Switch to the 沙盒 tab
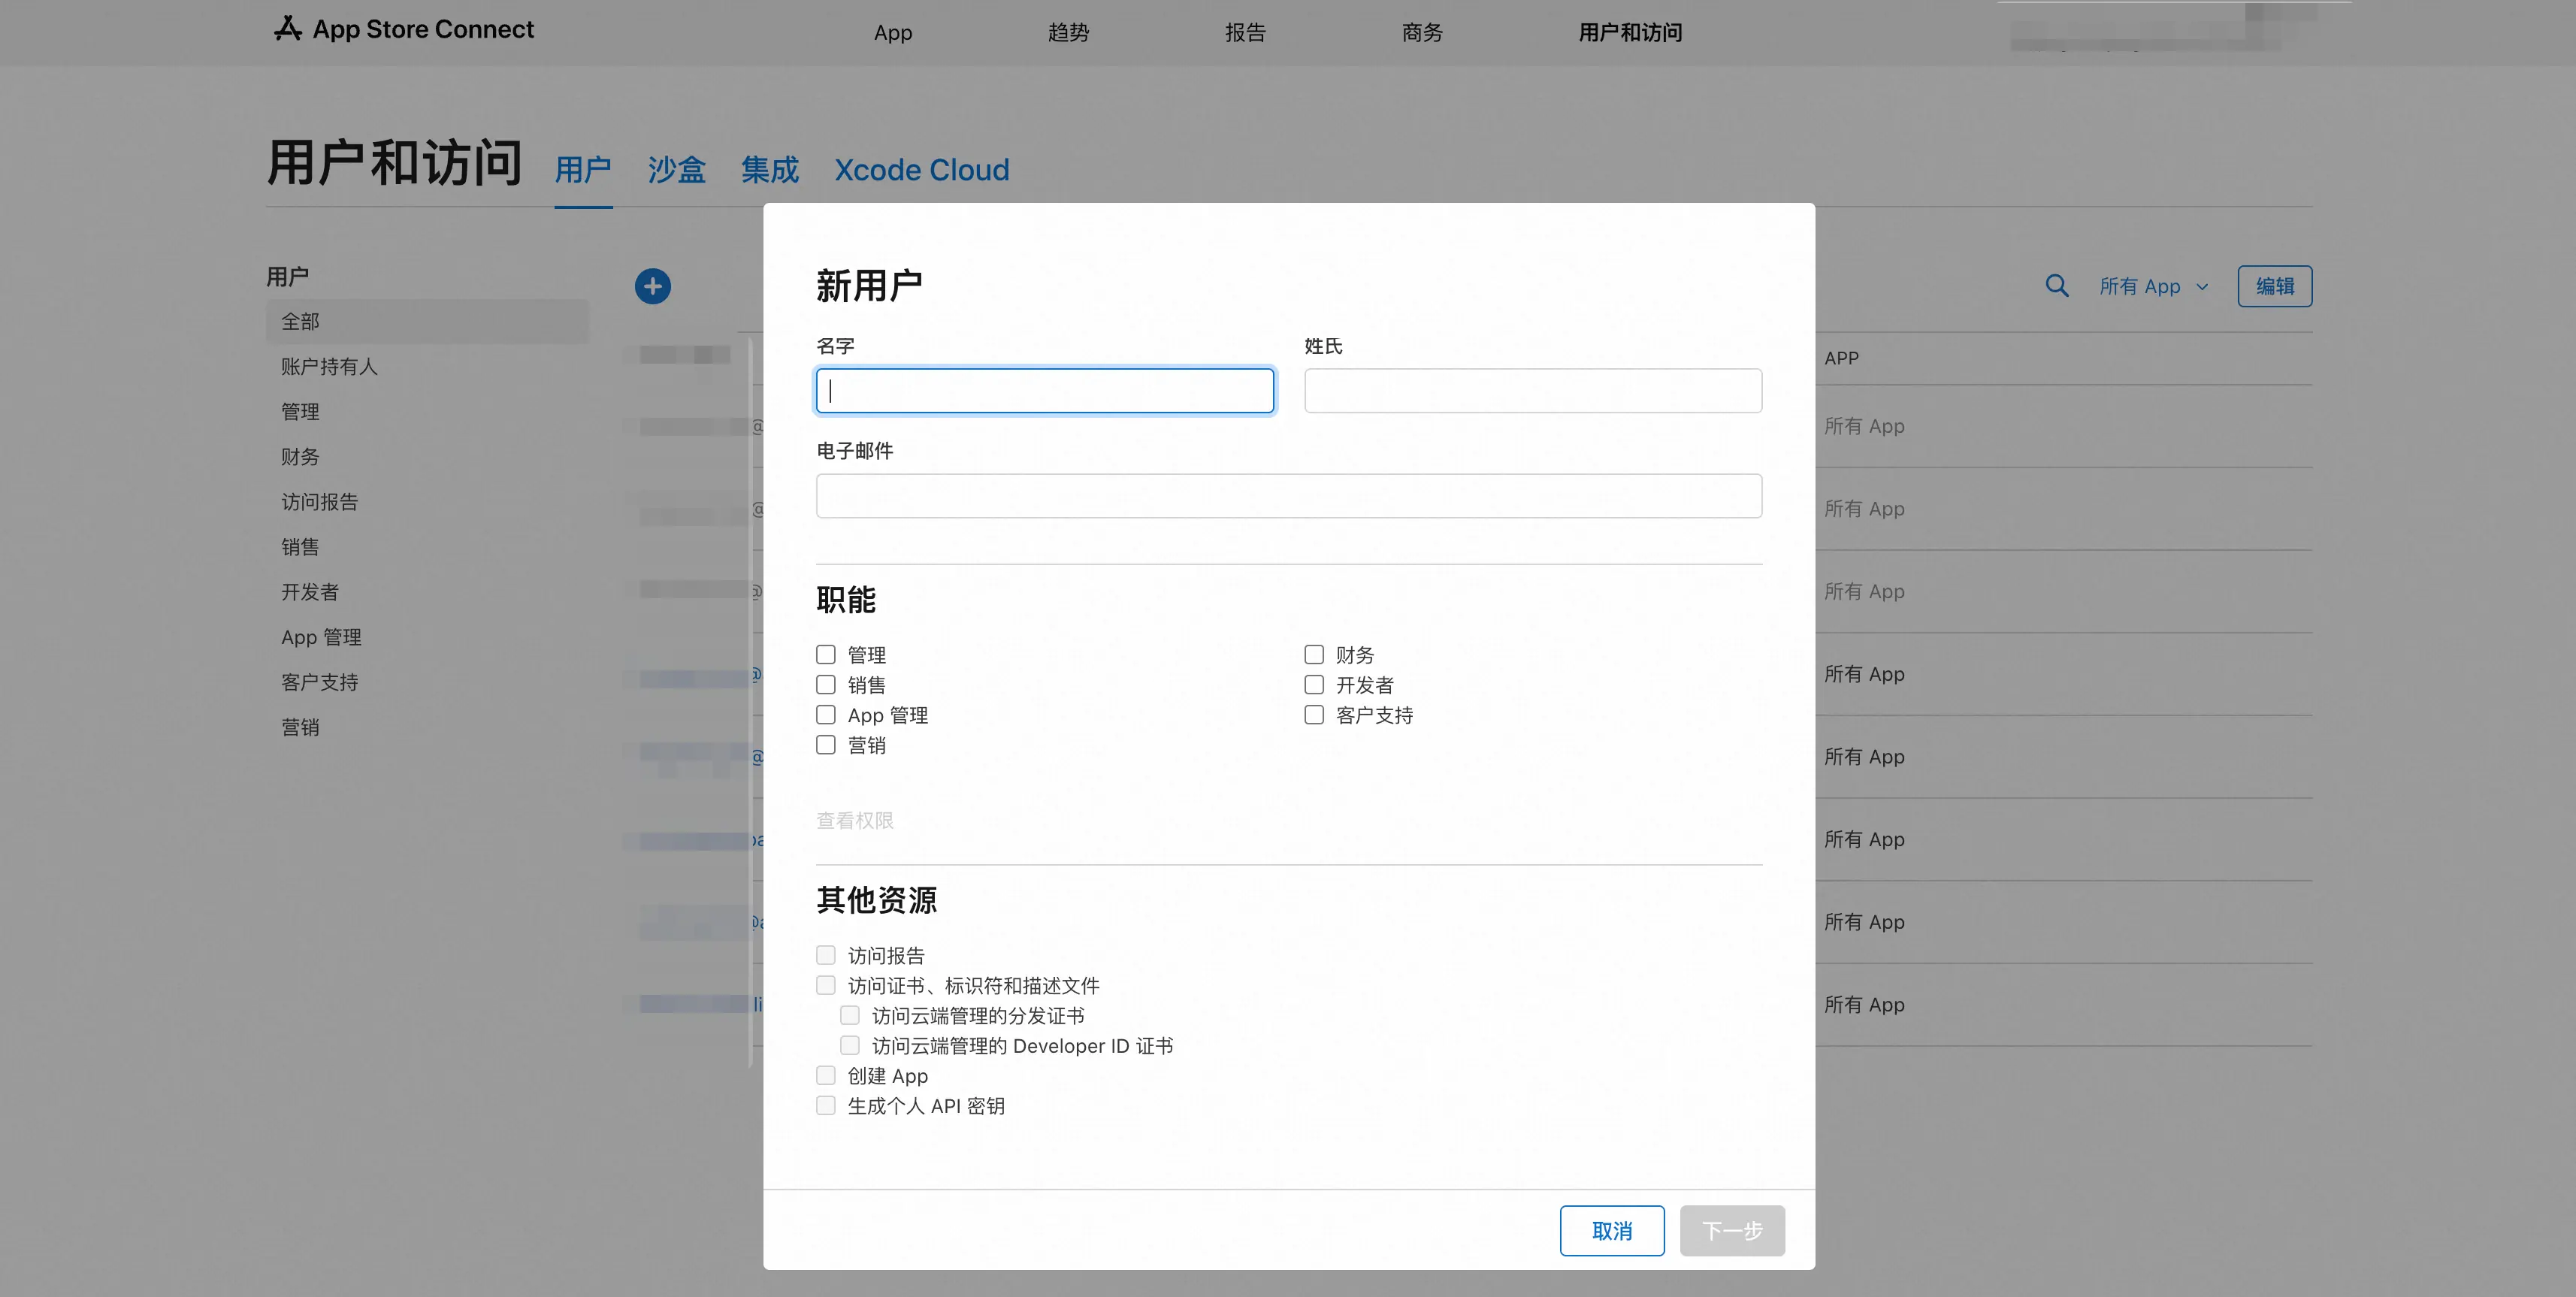2576x1297 pixels. (x=677, y=170)
